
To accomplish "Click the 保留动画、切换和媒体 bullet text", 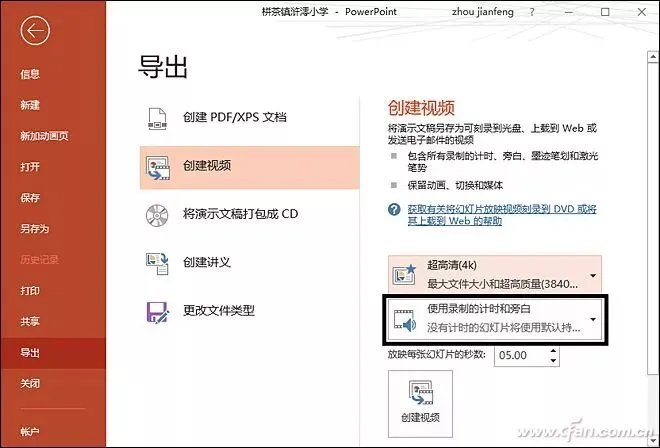I will (x=455, y=185).
